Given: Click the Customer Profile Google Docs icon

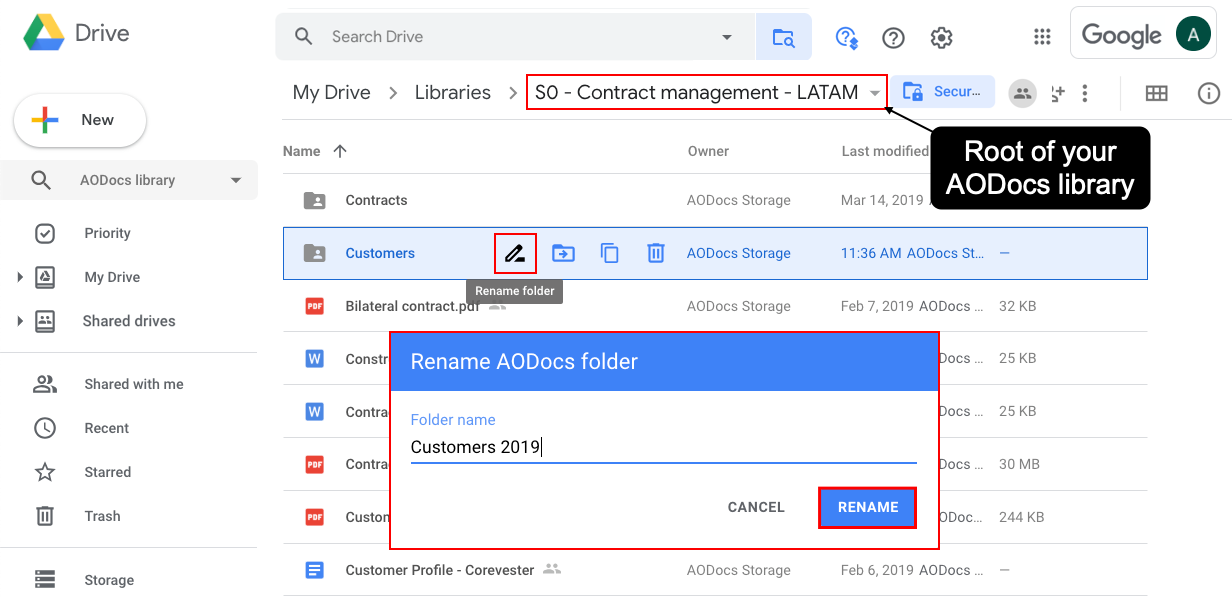Looking at the screenshot, I should click(x=315, y=570).
